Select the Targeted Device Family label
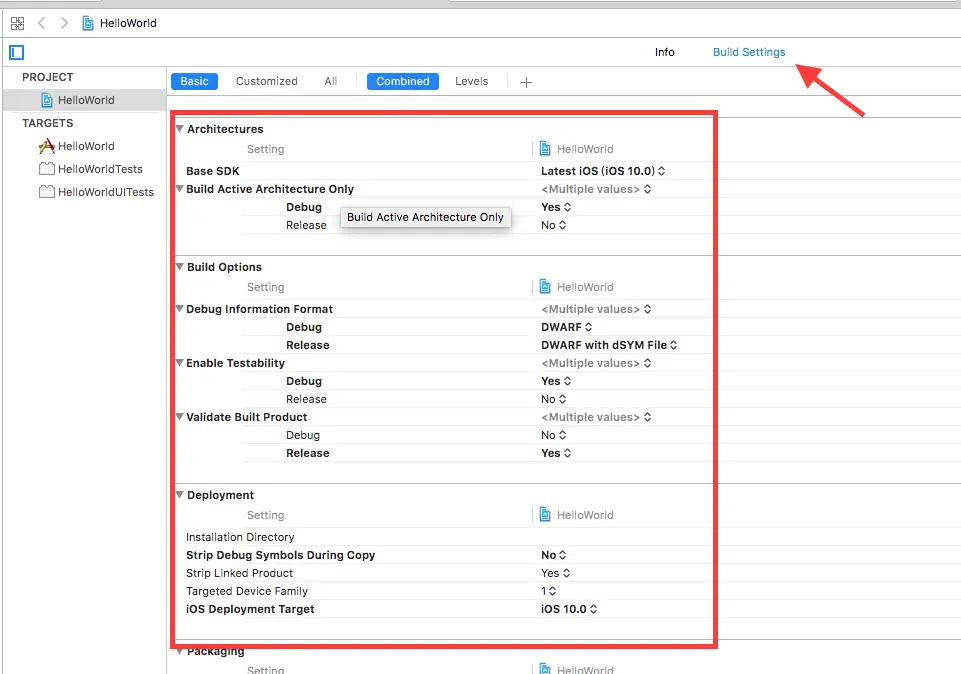This screenshot has width=961, height=674. pos(246,591)
